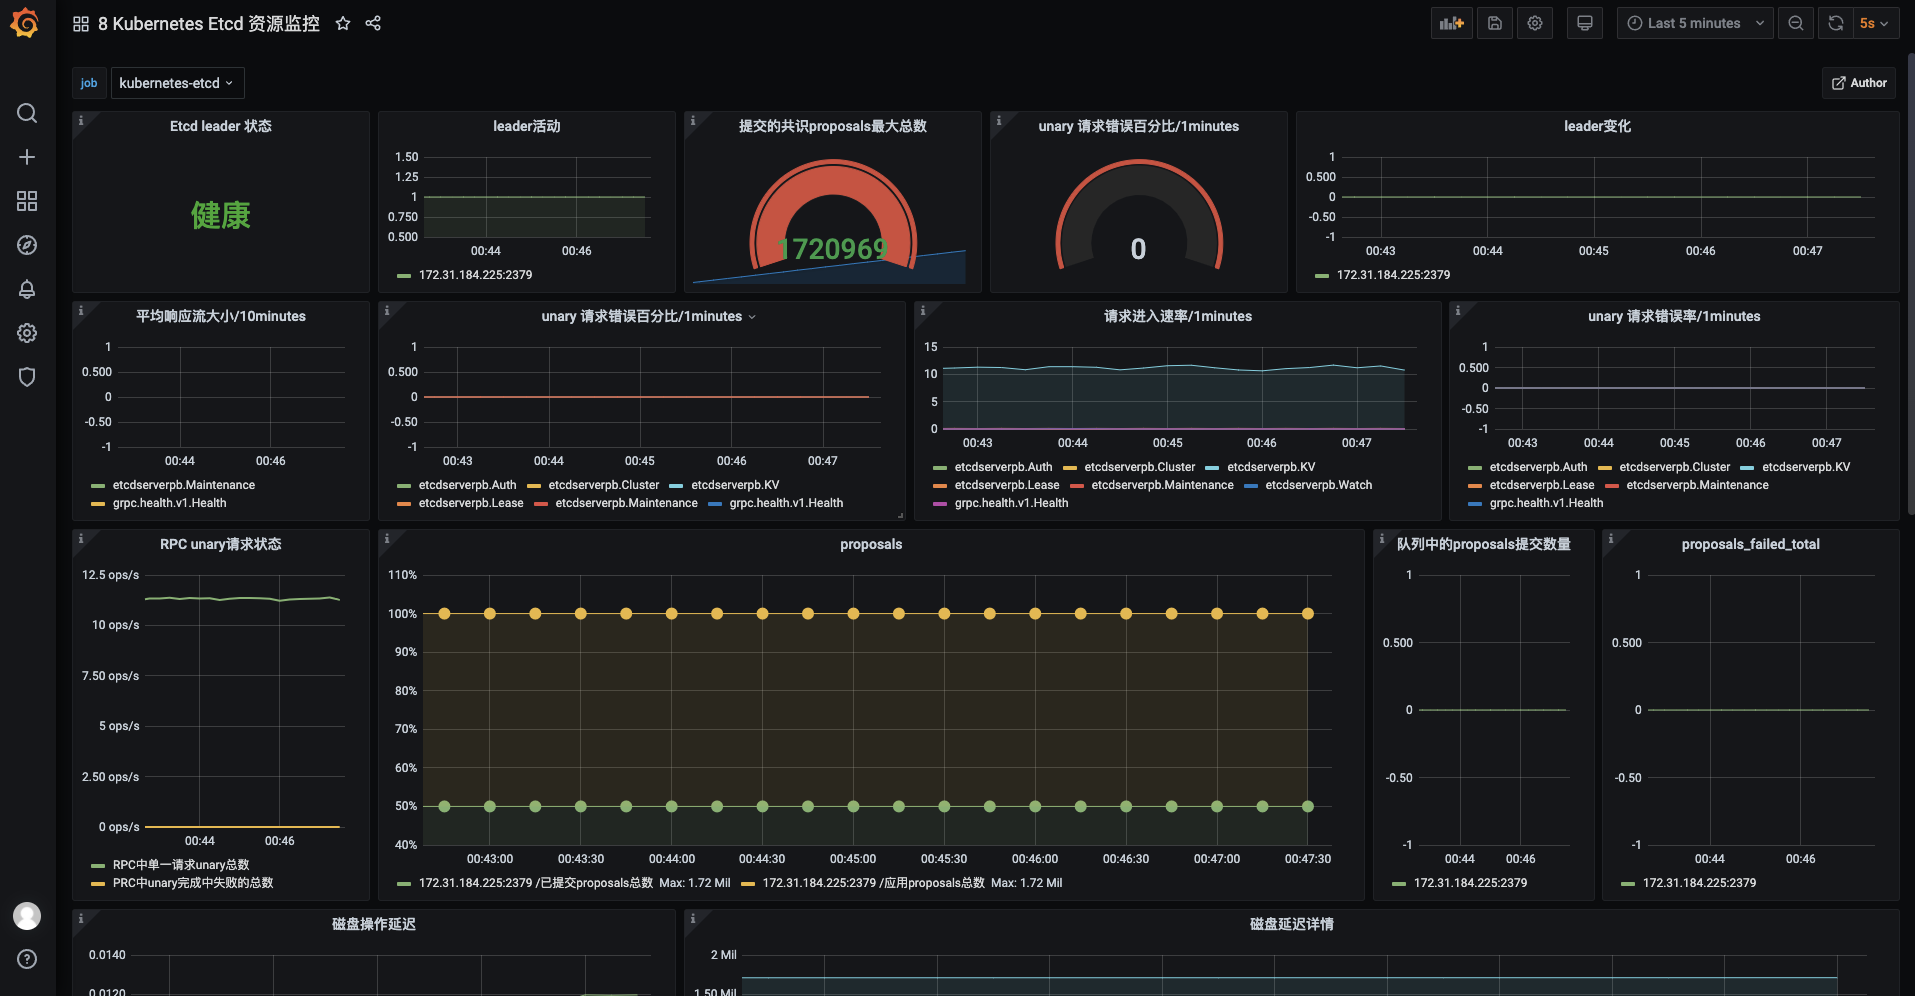Image resolution: width=1915 pixels, height=996 pixels.
Task: Open the 平均响应流大小/10minutes panel title
Action: [221, 316]
